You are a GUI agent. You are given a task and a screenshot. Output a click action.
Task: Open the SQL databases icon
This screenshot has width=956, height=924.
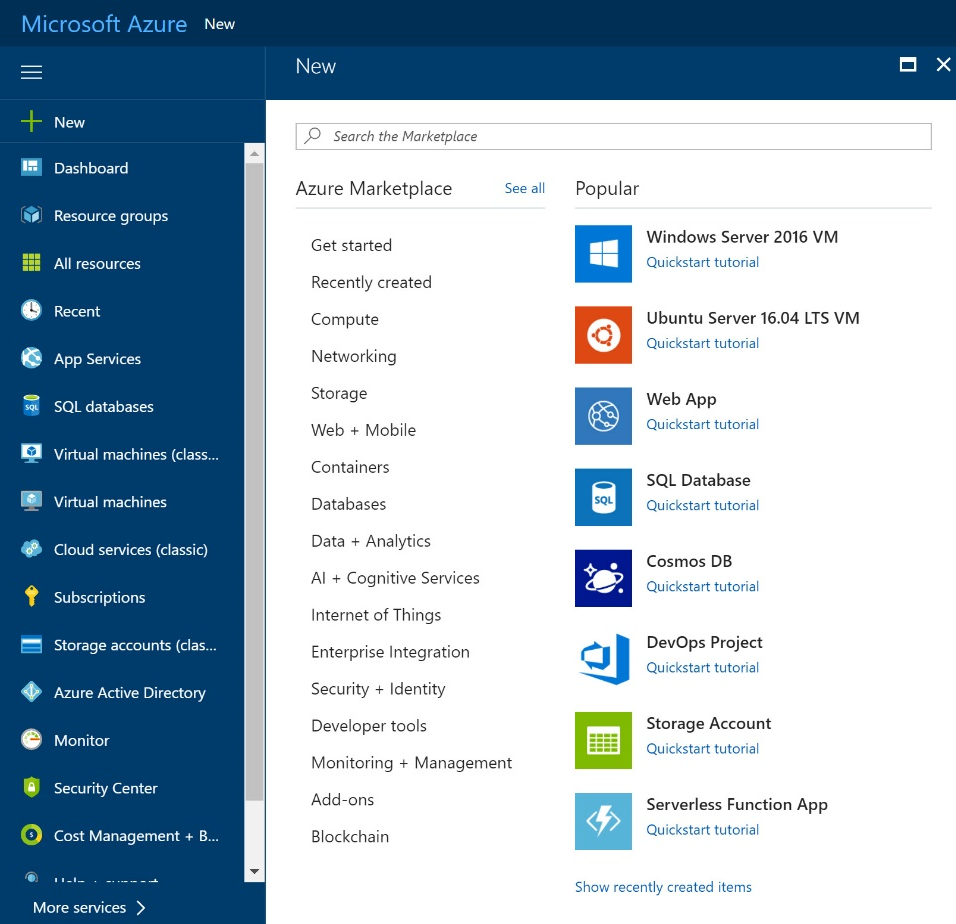coord(31,405)
